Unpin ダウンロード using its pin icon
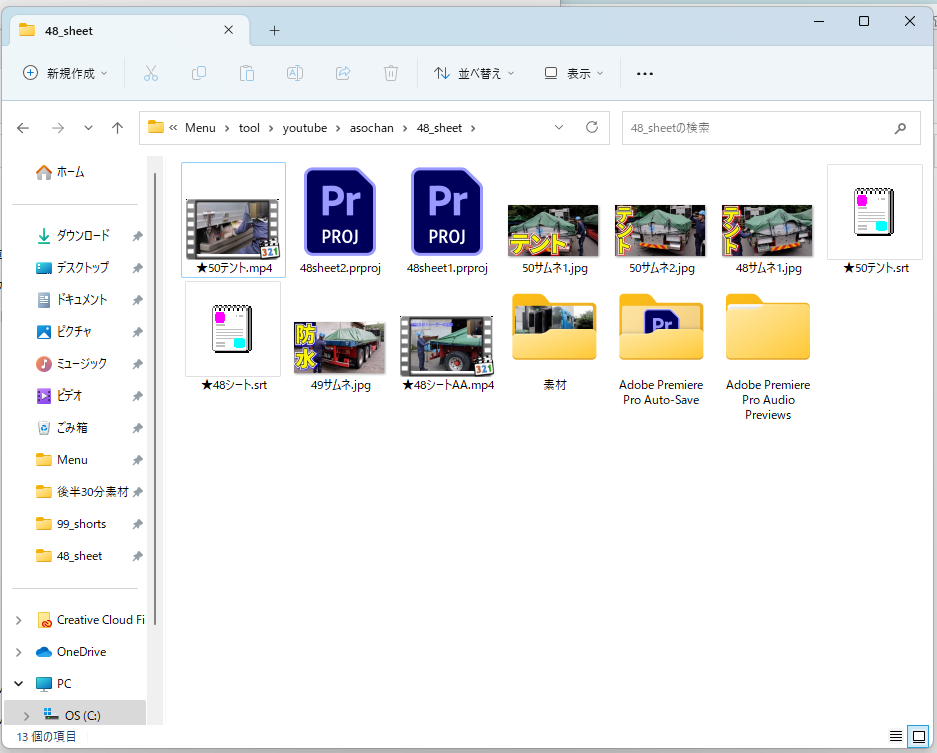The height and width of the screenshot is (753, 937). tap(137, 236)
